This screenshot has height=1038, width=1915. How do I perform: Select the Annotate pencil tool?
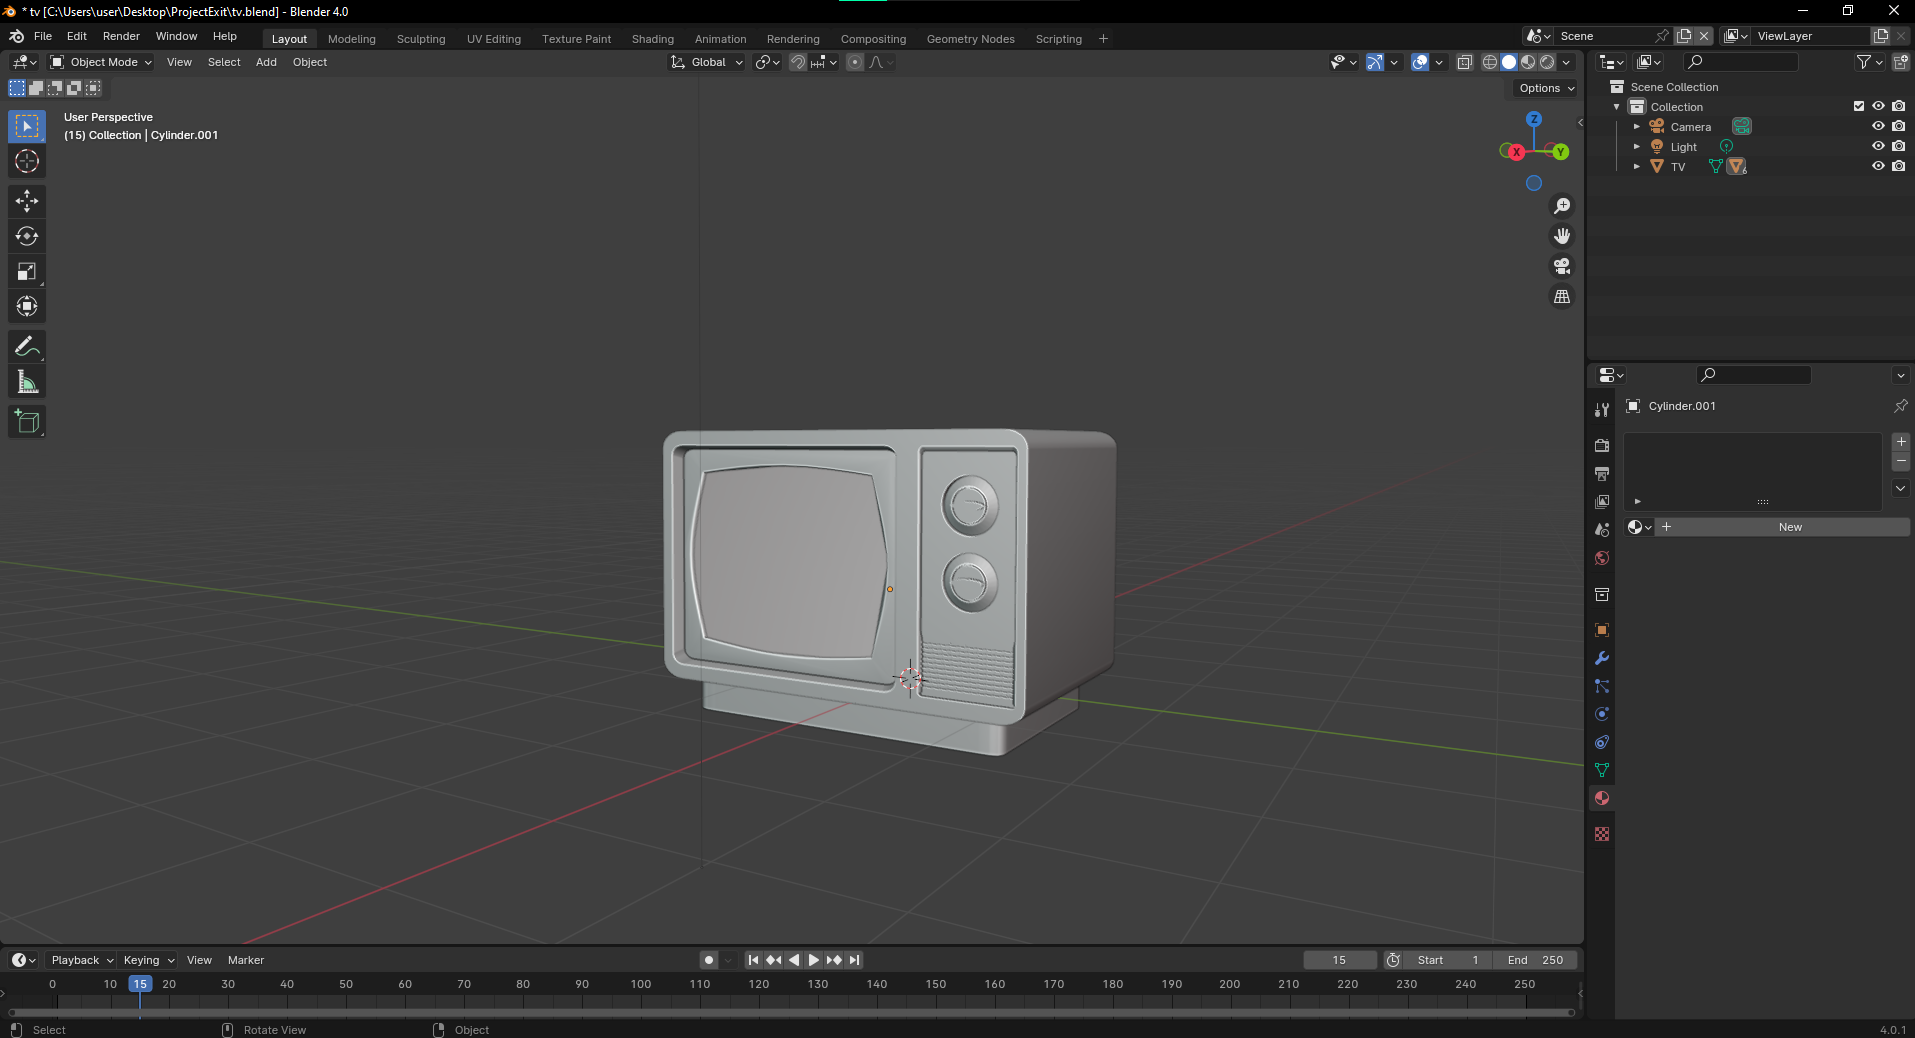point(27,347)
